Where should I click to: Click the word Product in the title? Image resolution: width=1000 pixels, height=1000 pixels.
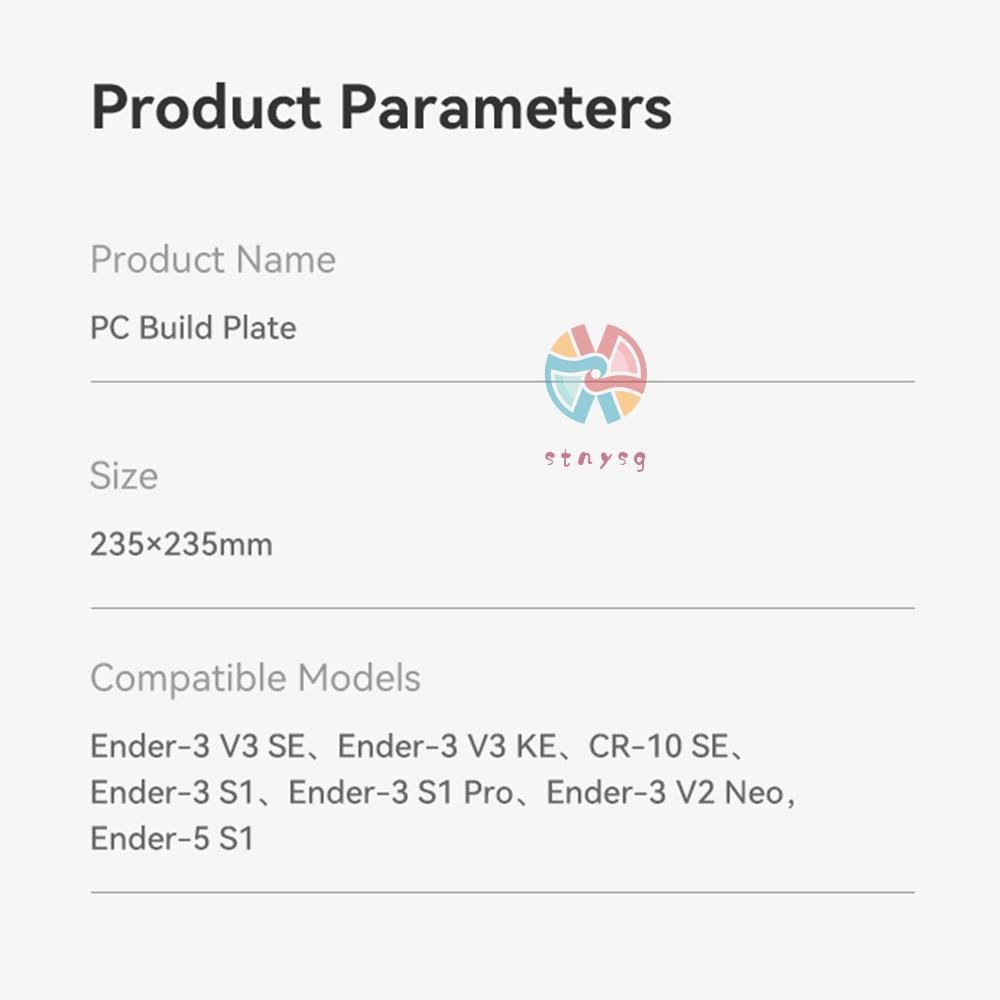[x=206, y=107]
